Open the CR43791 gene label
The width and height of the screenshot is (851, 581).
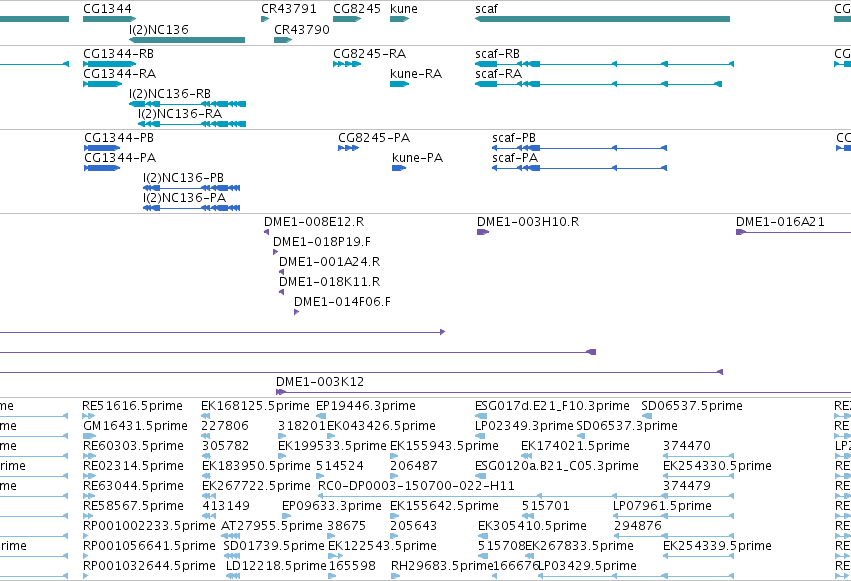(289, 9)
